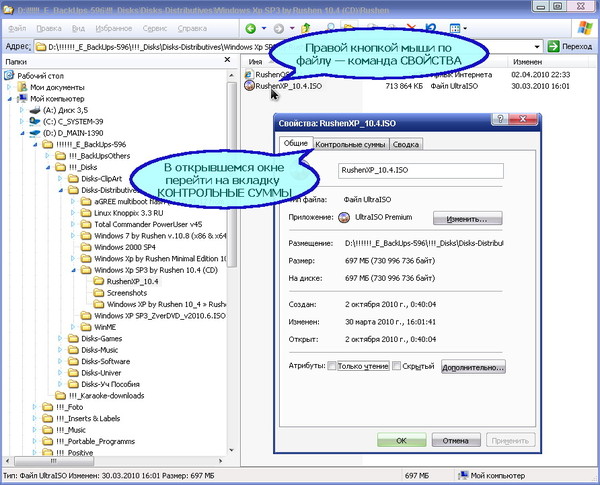Viewport: 600px width, 485px height.
Task: Select the Общие tab
Action: tap(295, 143)
